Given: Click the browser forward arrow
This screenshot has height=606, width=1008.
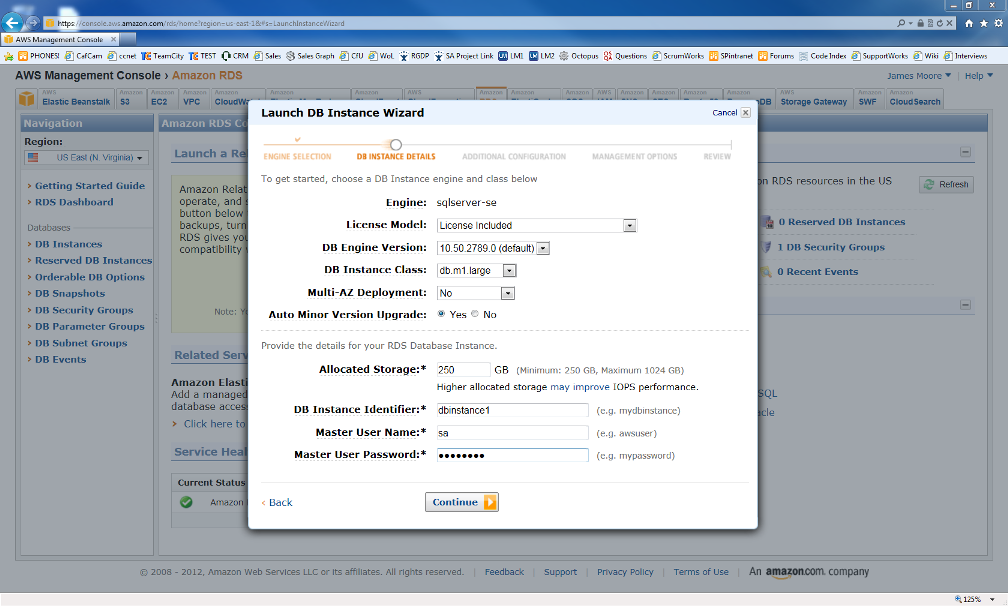Looking at the screenshot, I should coord(33,22).
